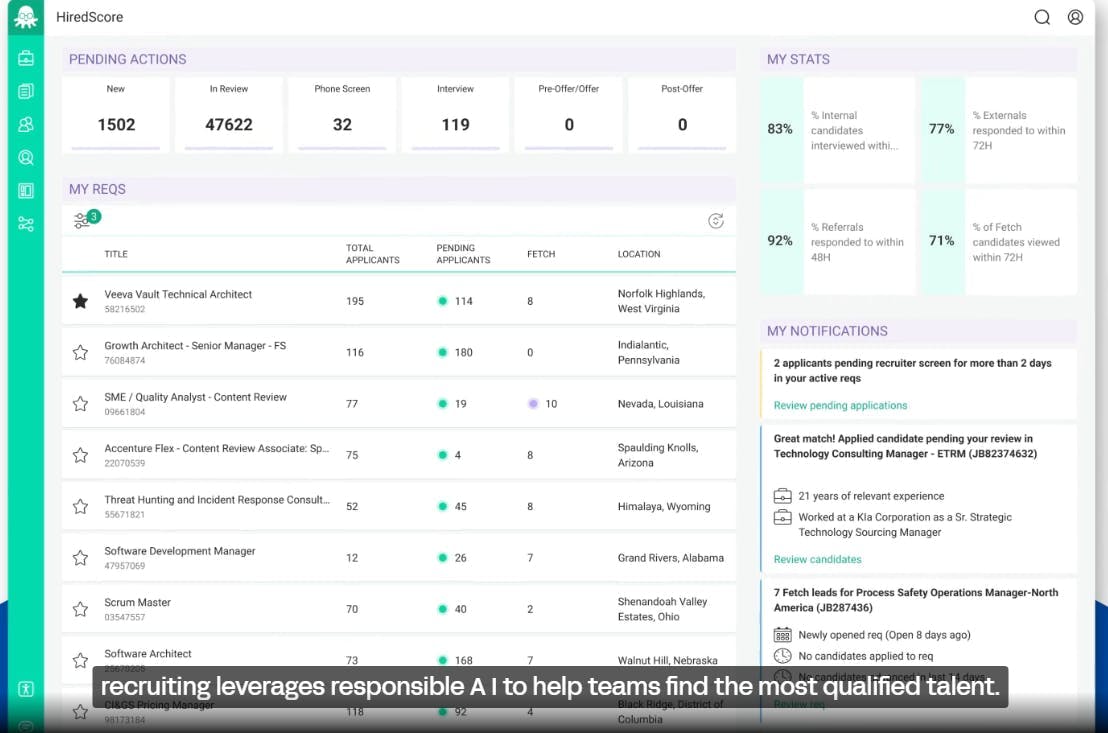This screenshot has width=1108, height=733.
Task: Open the accessibility icon in sidebar
Action: click(25, 689)
